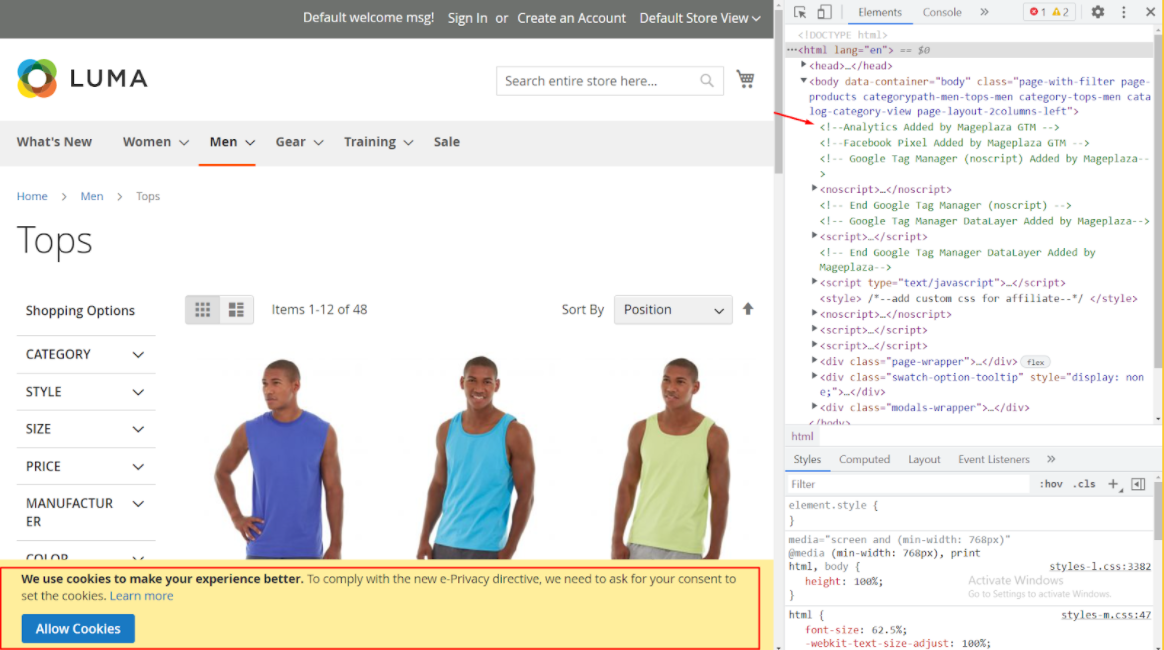1164x650 pixels.
Task: Switch to the Console tab
Action: click(942, 12)
